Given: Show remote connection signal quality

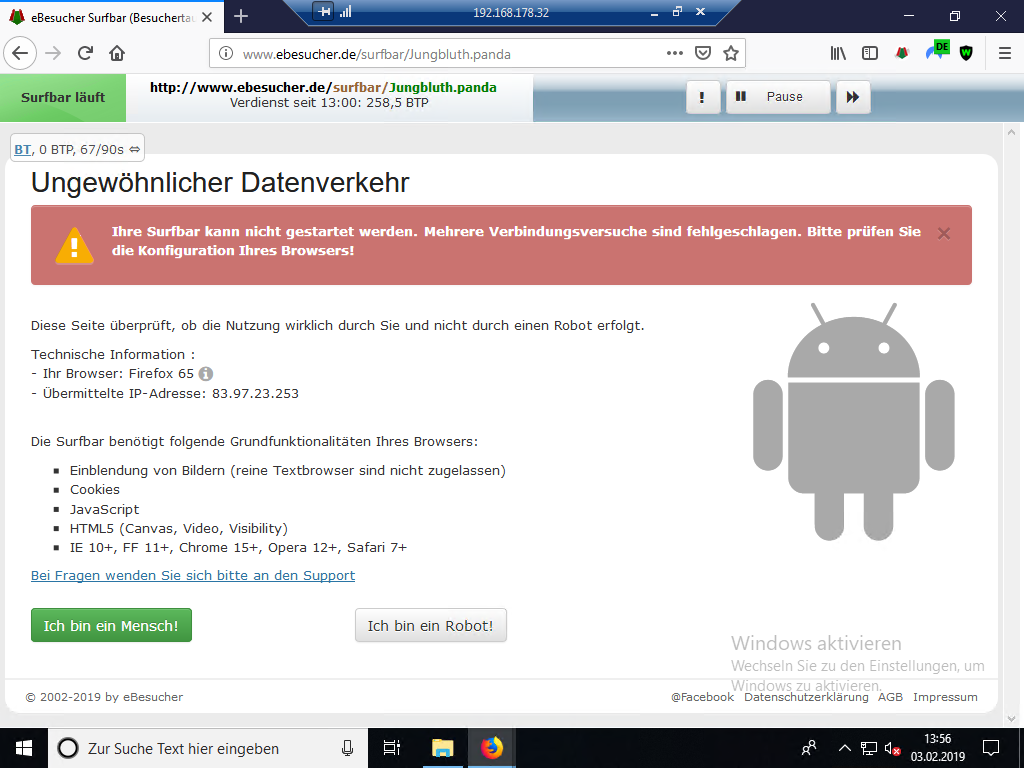Looking at the screenshot, I should 345,11.
